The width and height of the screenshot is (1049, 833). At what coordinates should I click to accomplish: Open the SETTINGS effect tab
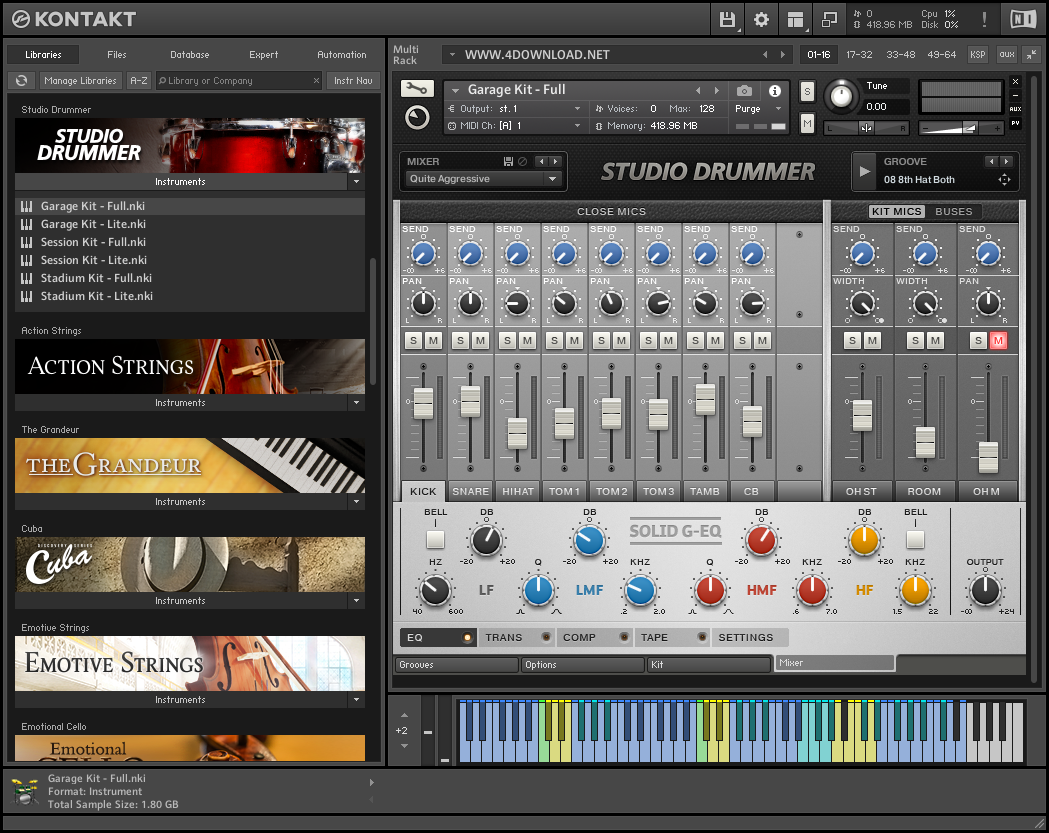(x=749, y=637)
